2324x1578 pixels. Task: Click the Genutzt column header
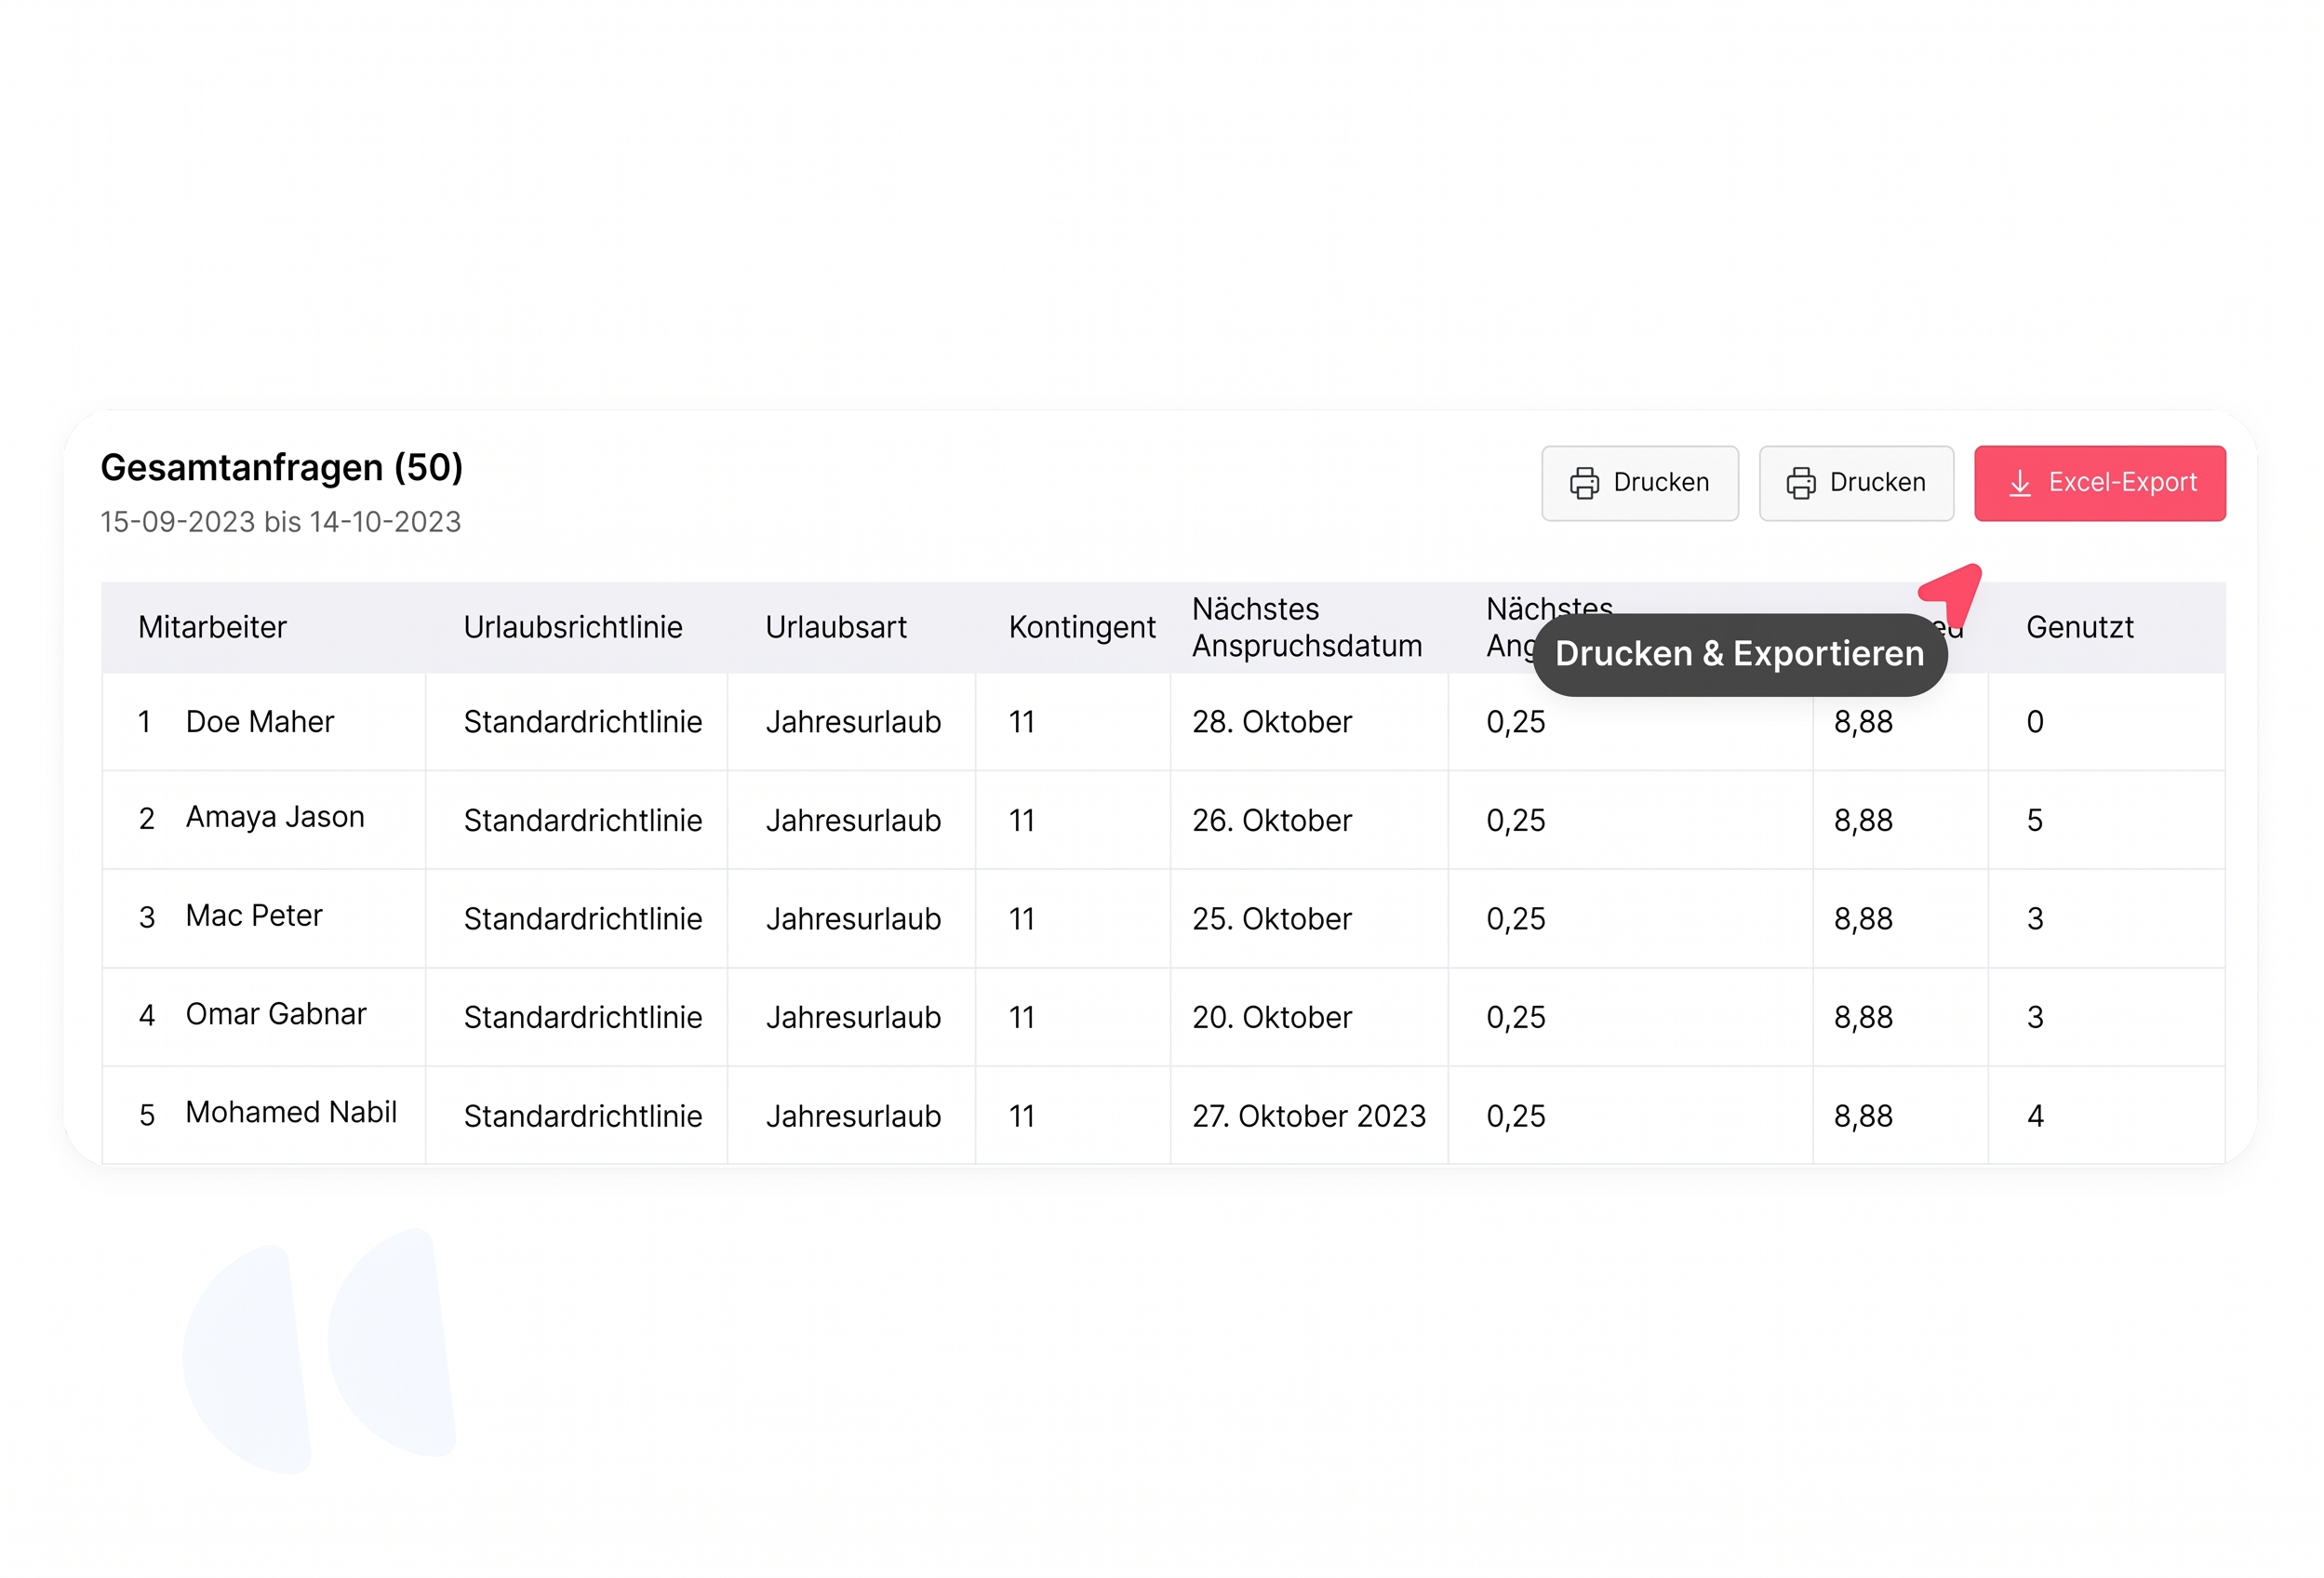point(2079,627)
